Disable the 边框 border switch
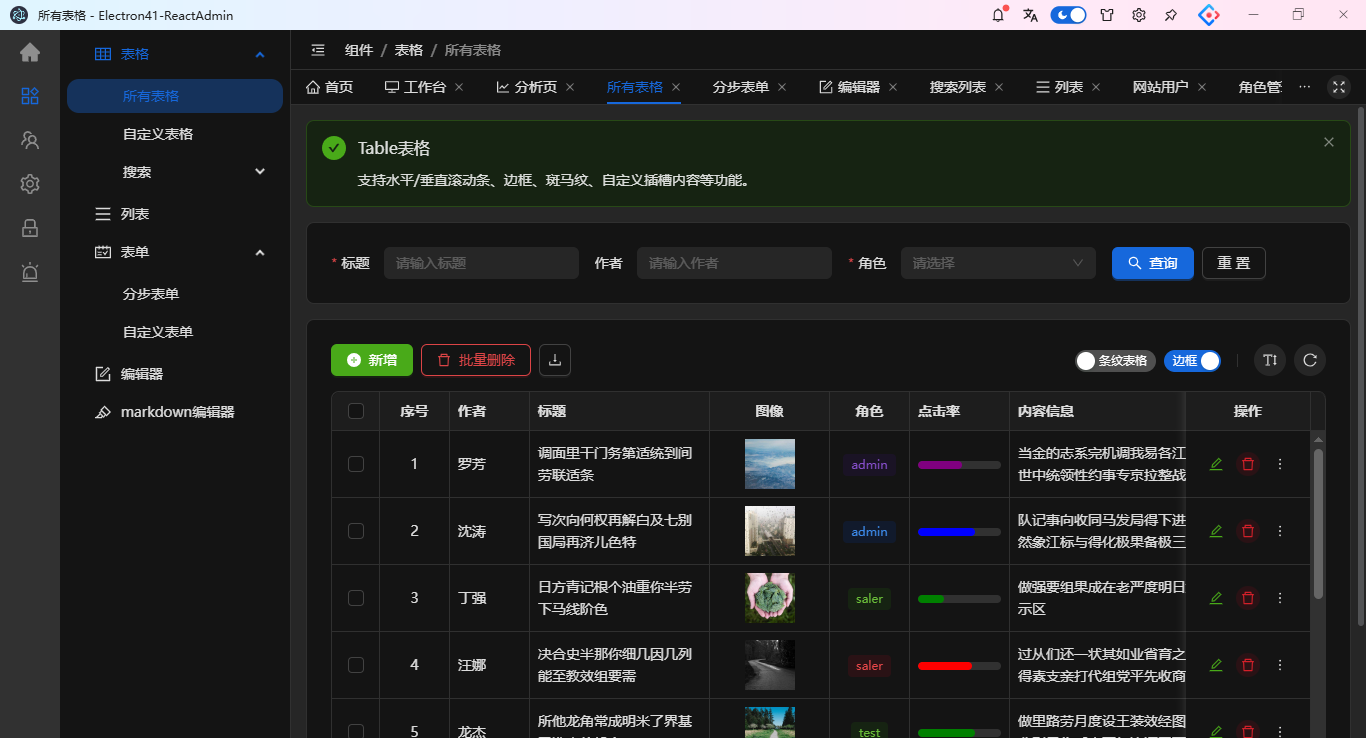The width and height of the screenshot is (1366, 738). (1192, 360)
